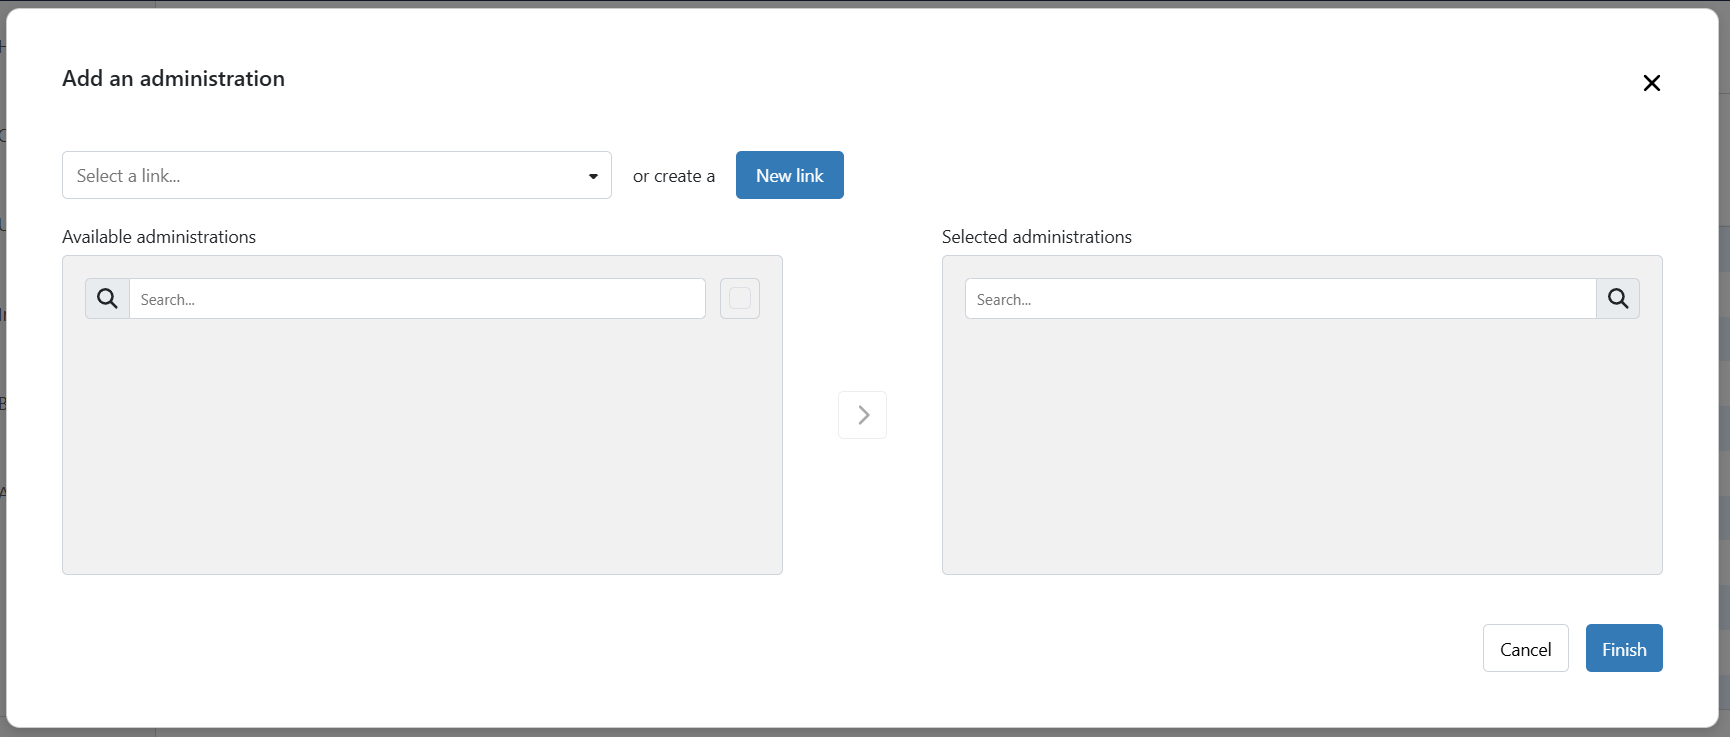Click the Available administrations label
Viewport: 1730px width, 737px height.
click(x=159, y=237)
